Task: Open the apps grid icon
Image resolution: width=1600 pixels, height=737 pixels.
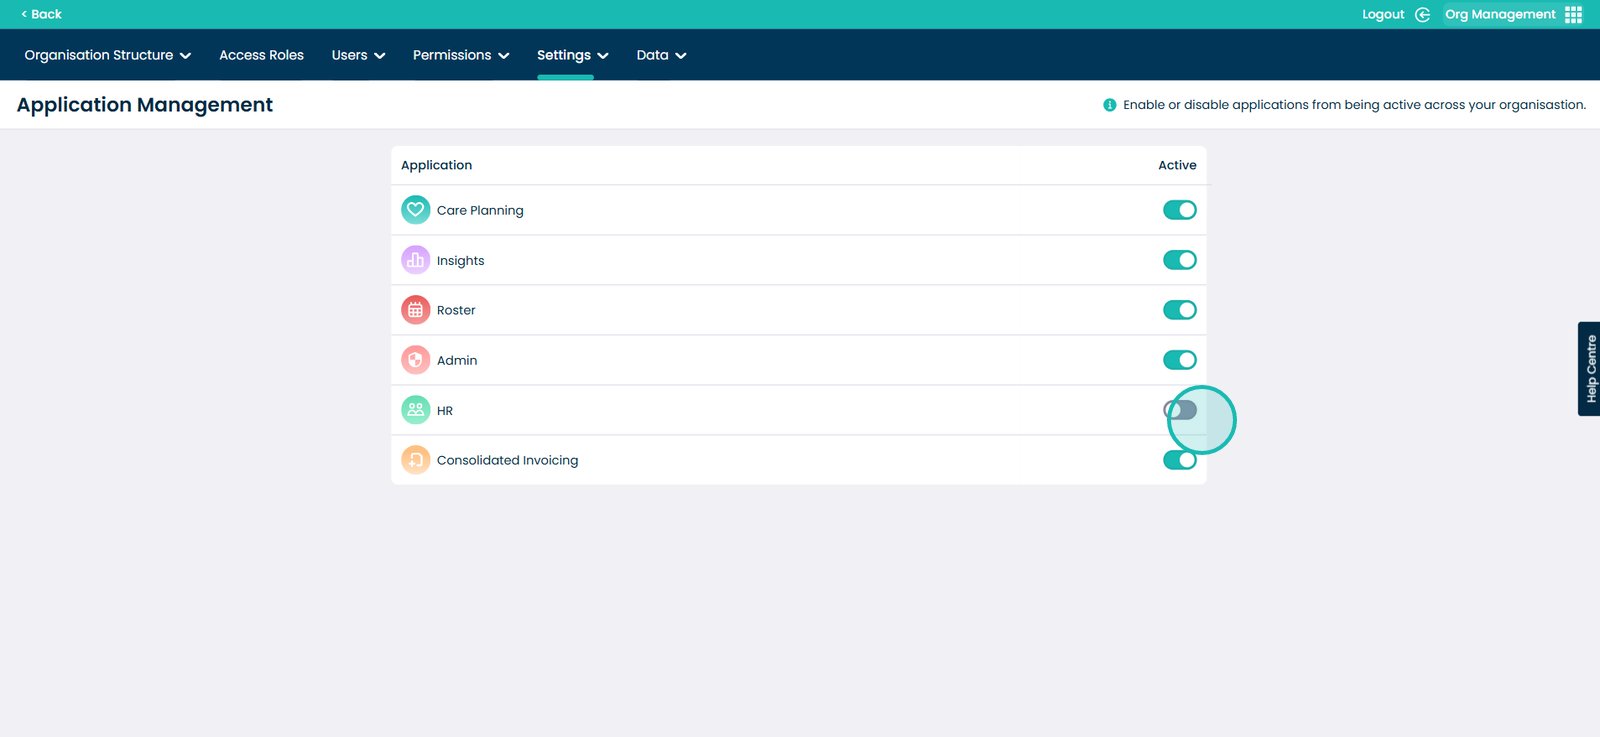Action: (1573, 15)
